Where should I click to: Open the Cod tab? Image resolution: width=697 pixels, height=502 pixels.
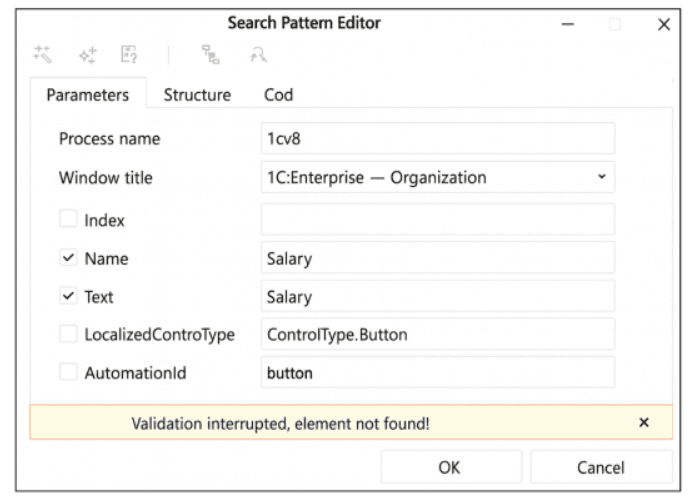click(278, 95)
